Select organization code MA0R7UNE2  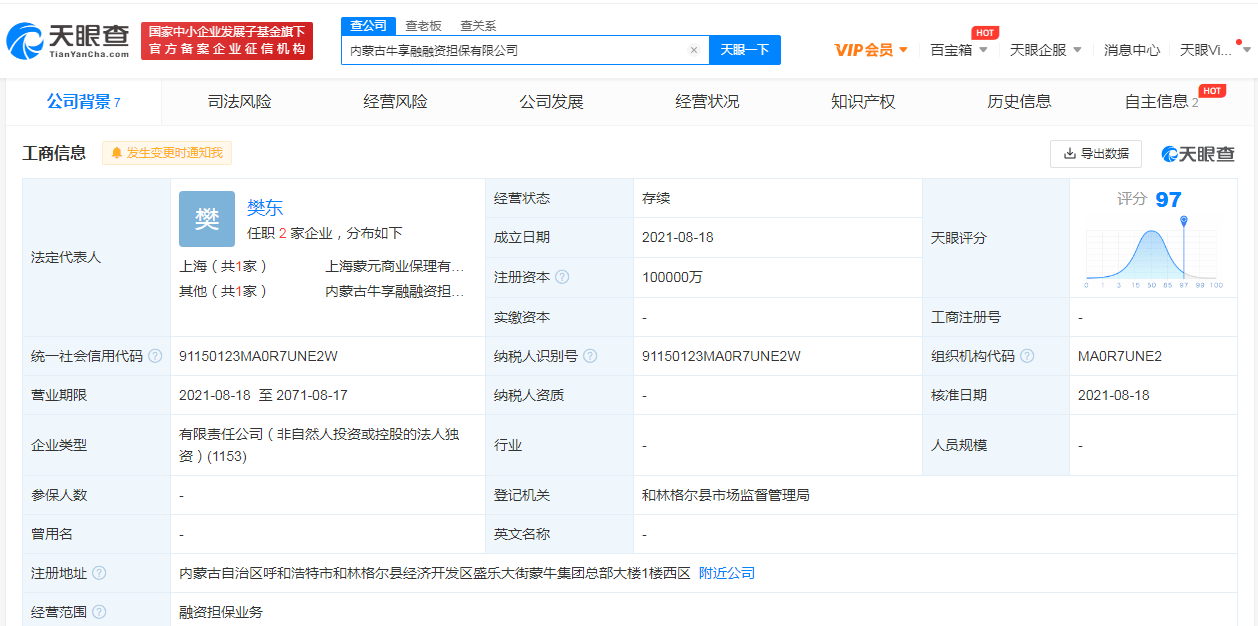1120,356
